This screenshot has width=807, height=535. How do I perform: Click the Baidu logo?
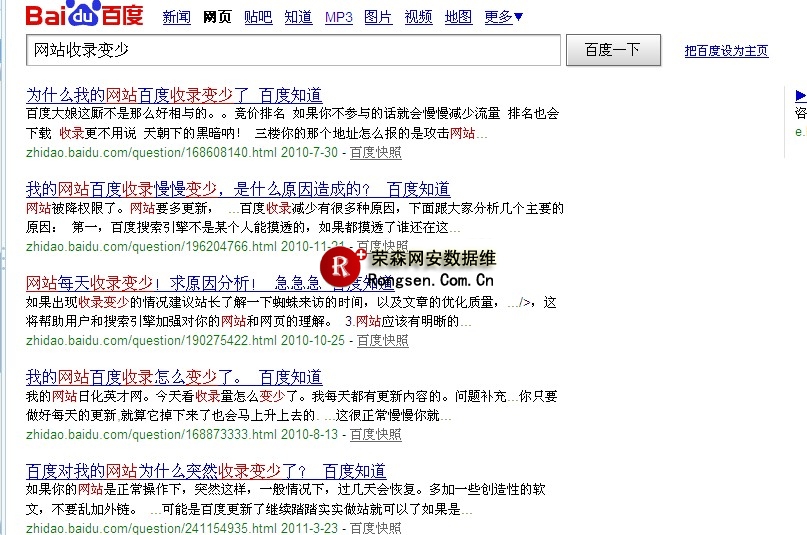85,17
